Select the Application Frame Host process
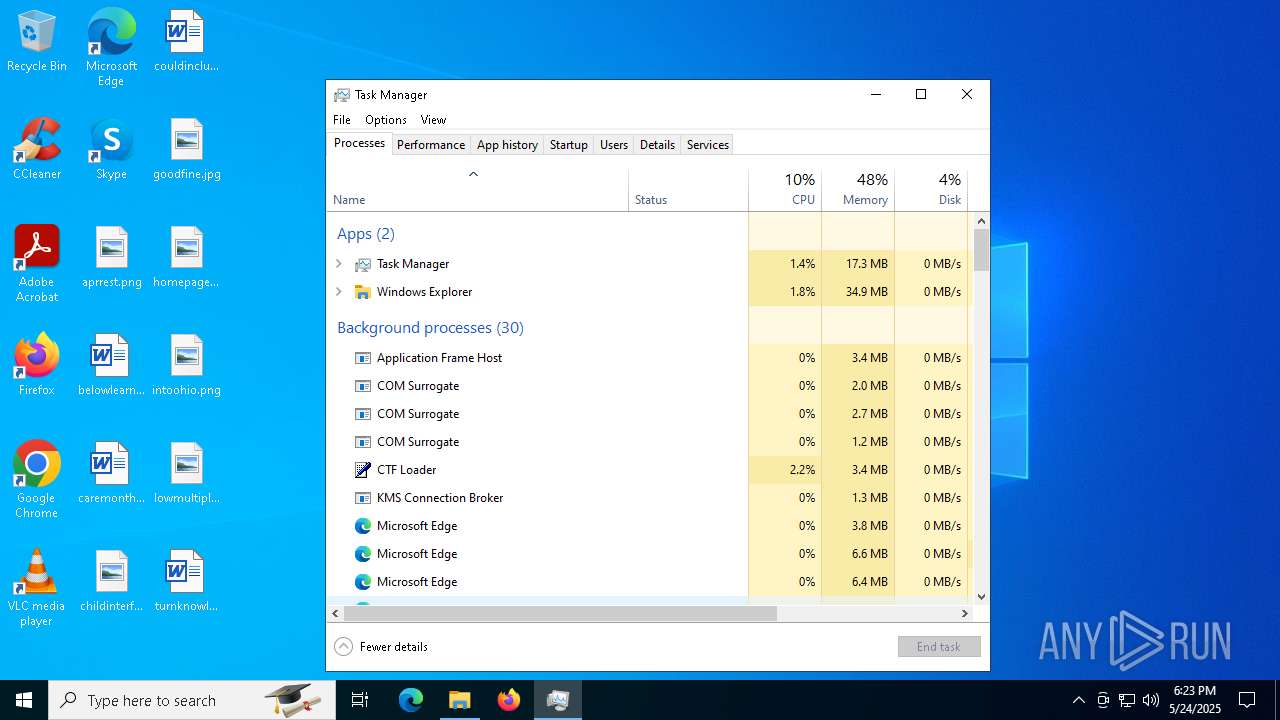The width and height of the screenshot is (1280, 720). click(x=649, y=358)
